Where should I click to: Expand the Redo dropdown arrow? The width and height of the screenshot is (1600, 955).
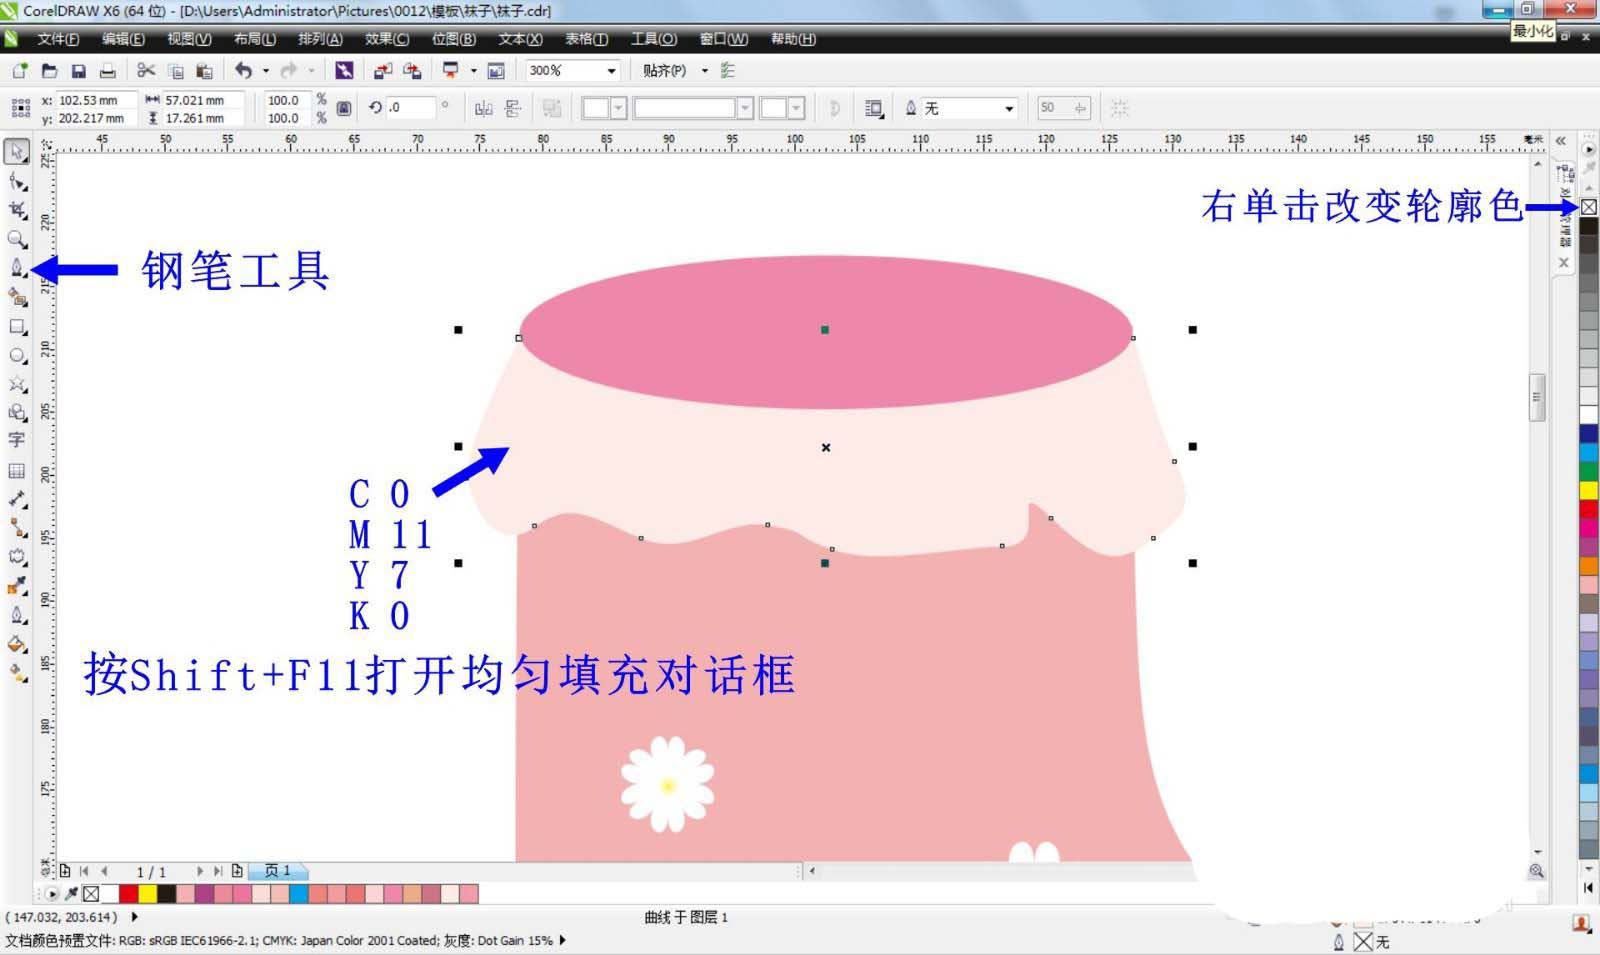point(310,70)
